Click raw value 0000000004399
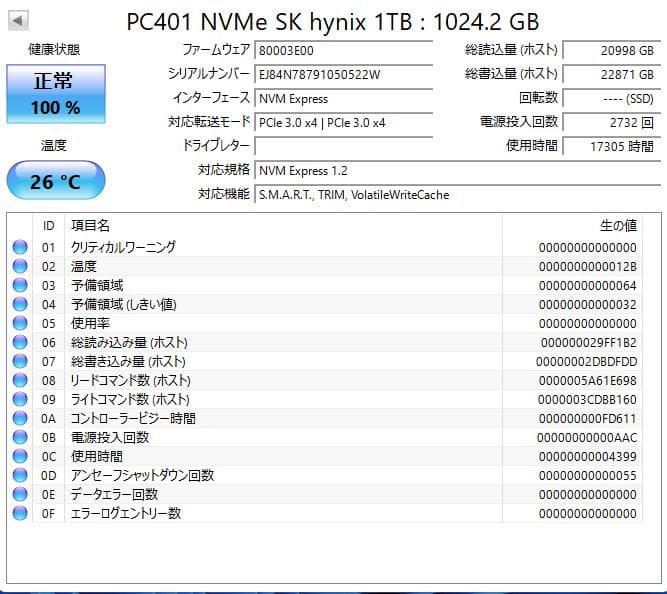This screenshot has width=667, height=594. pyautogui.click(x=587, y=457)
